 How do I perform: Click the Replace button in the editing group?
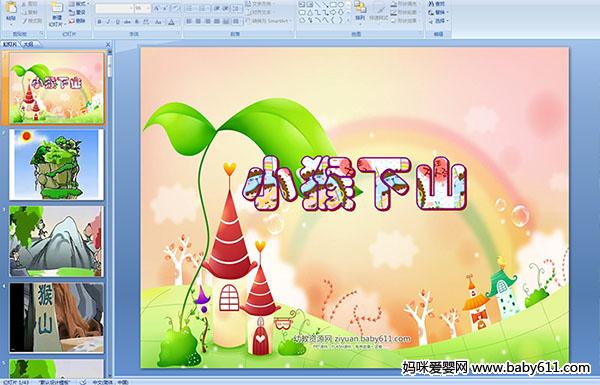pyautogui.click(x=437, y=12)
